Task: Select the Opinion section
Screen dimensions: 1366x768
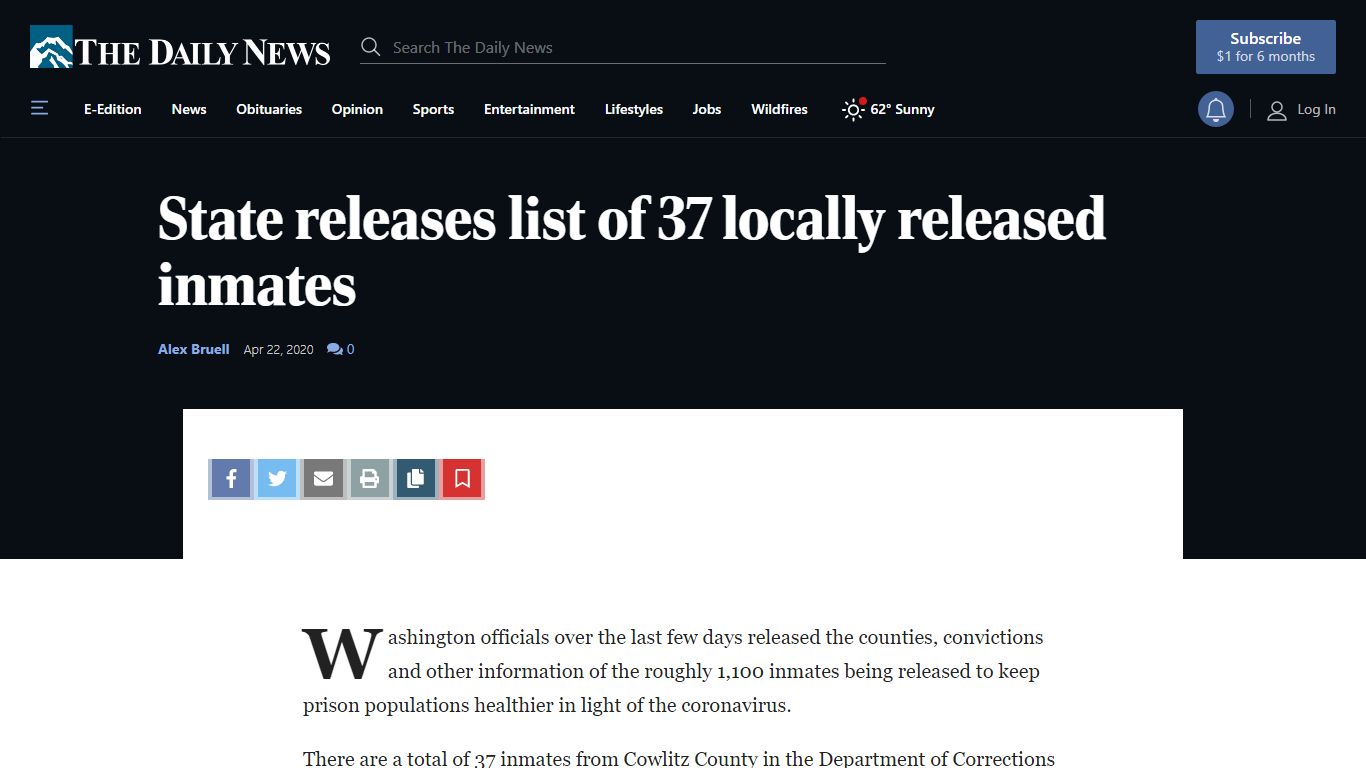Action: click(357, 109)
